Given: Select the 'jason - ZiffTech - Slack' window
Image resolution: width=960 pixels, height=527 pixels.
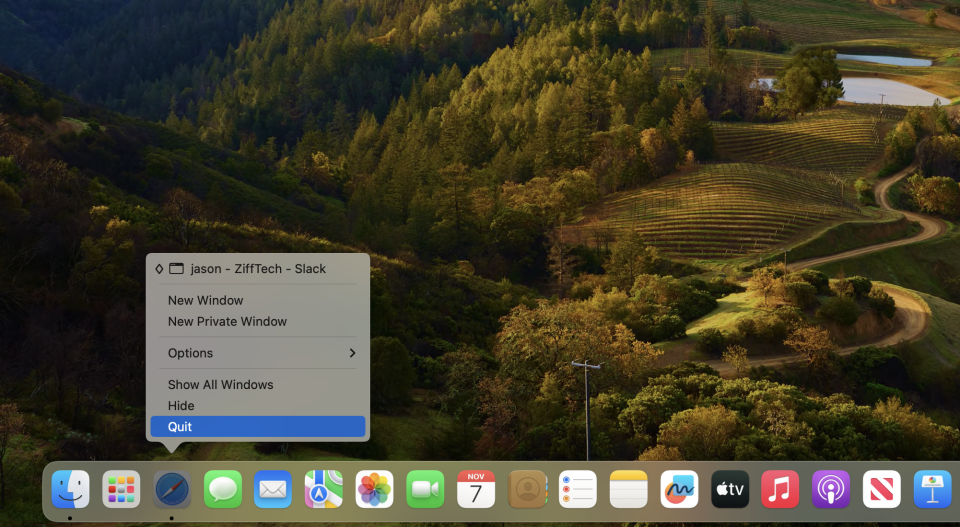Looking at the screenshot, I should tap(257, 269).
